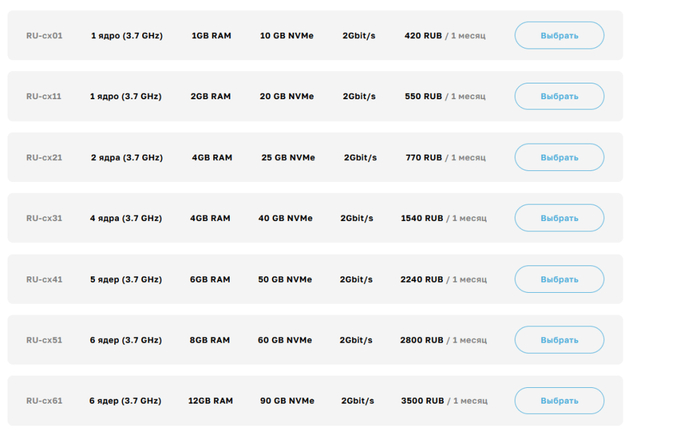The width and height of the screenshot is (700, 431).
Task: Select the RU-cx11 plan label
Action: (x=44, y=97)
